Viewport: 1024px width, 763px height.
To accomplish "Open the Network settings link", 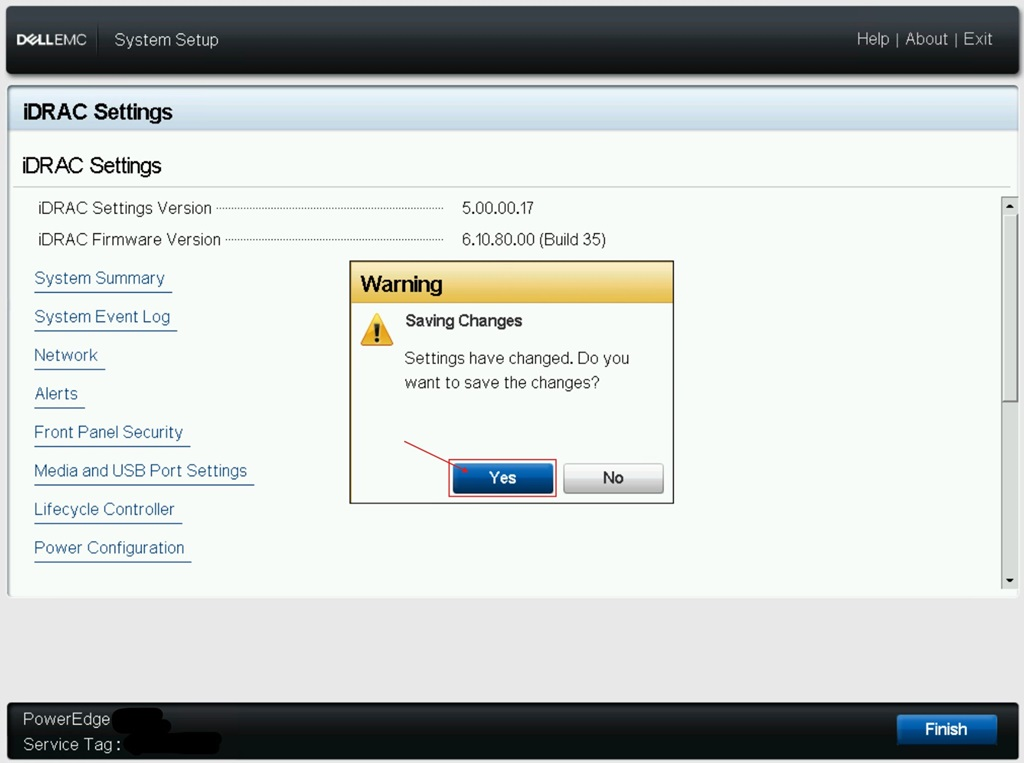I will [66, 355].
